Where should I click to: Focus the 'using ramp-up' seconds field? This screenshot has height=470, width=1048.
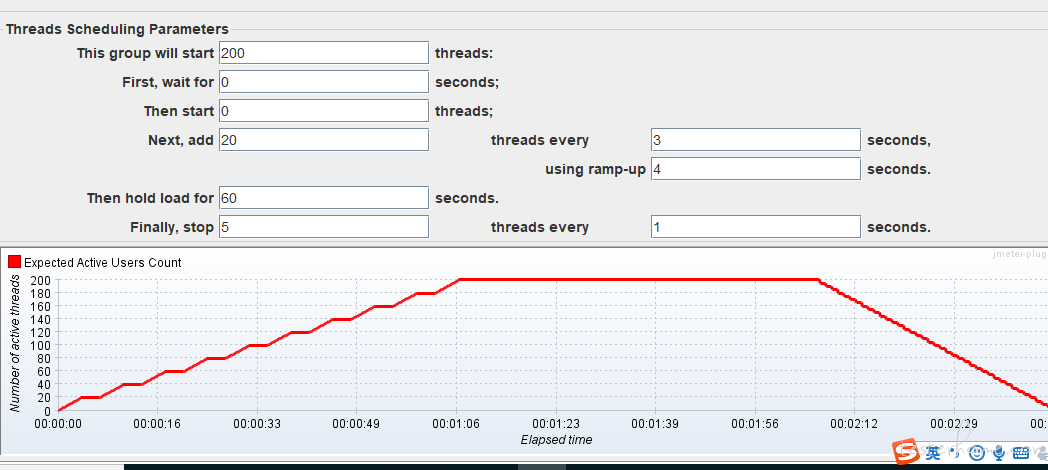755,169
